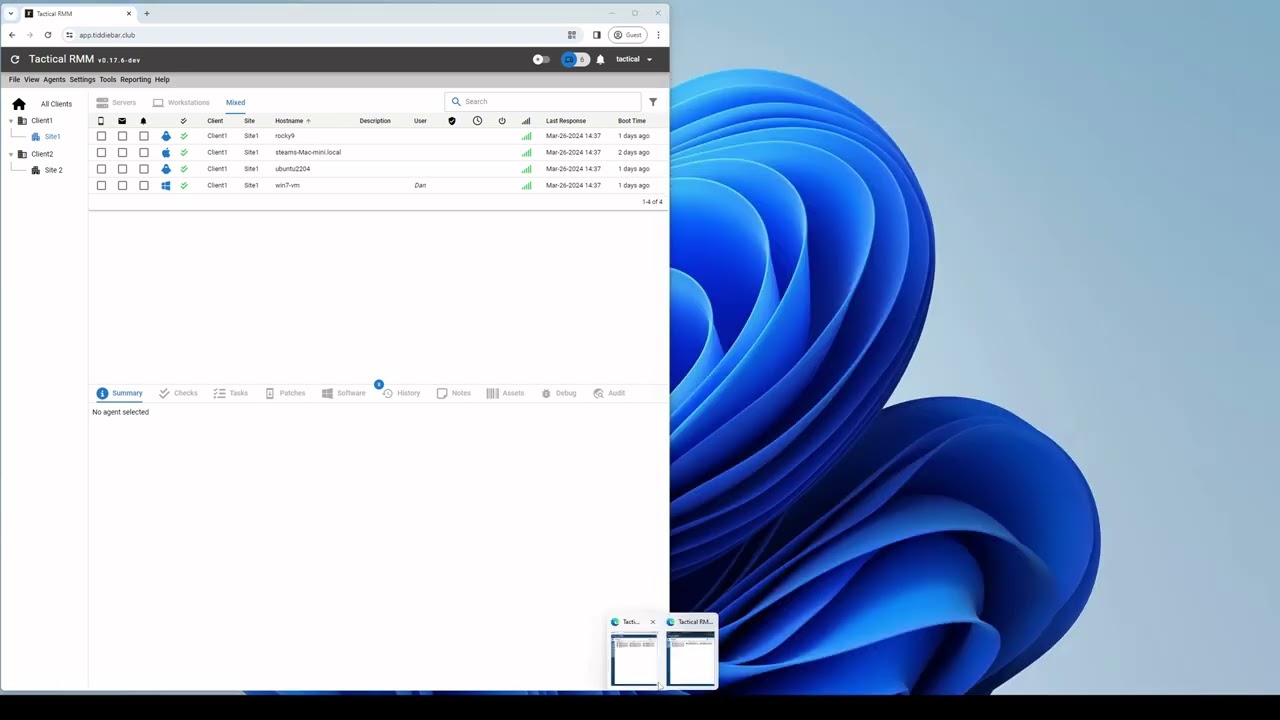Collapse the Client1 tree node arrow
This screenshot has height=720, width=1280.
tap(11, 121)
